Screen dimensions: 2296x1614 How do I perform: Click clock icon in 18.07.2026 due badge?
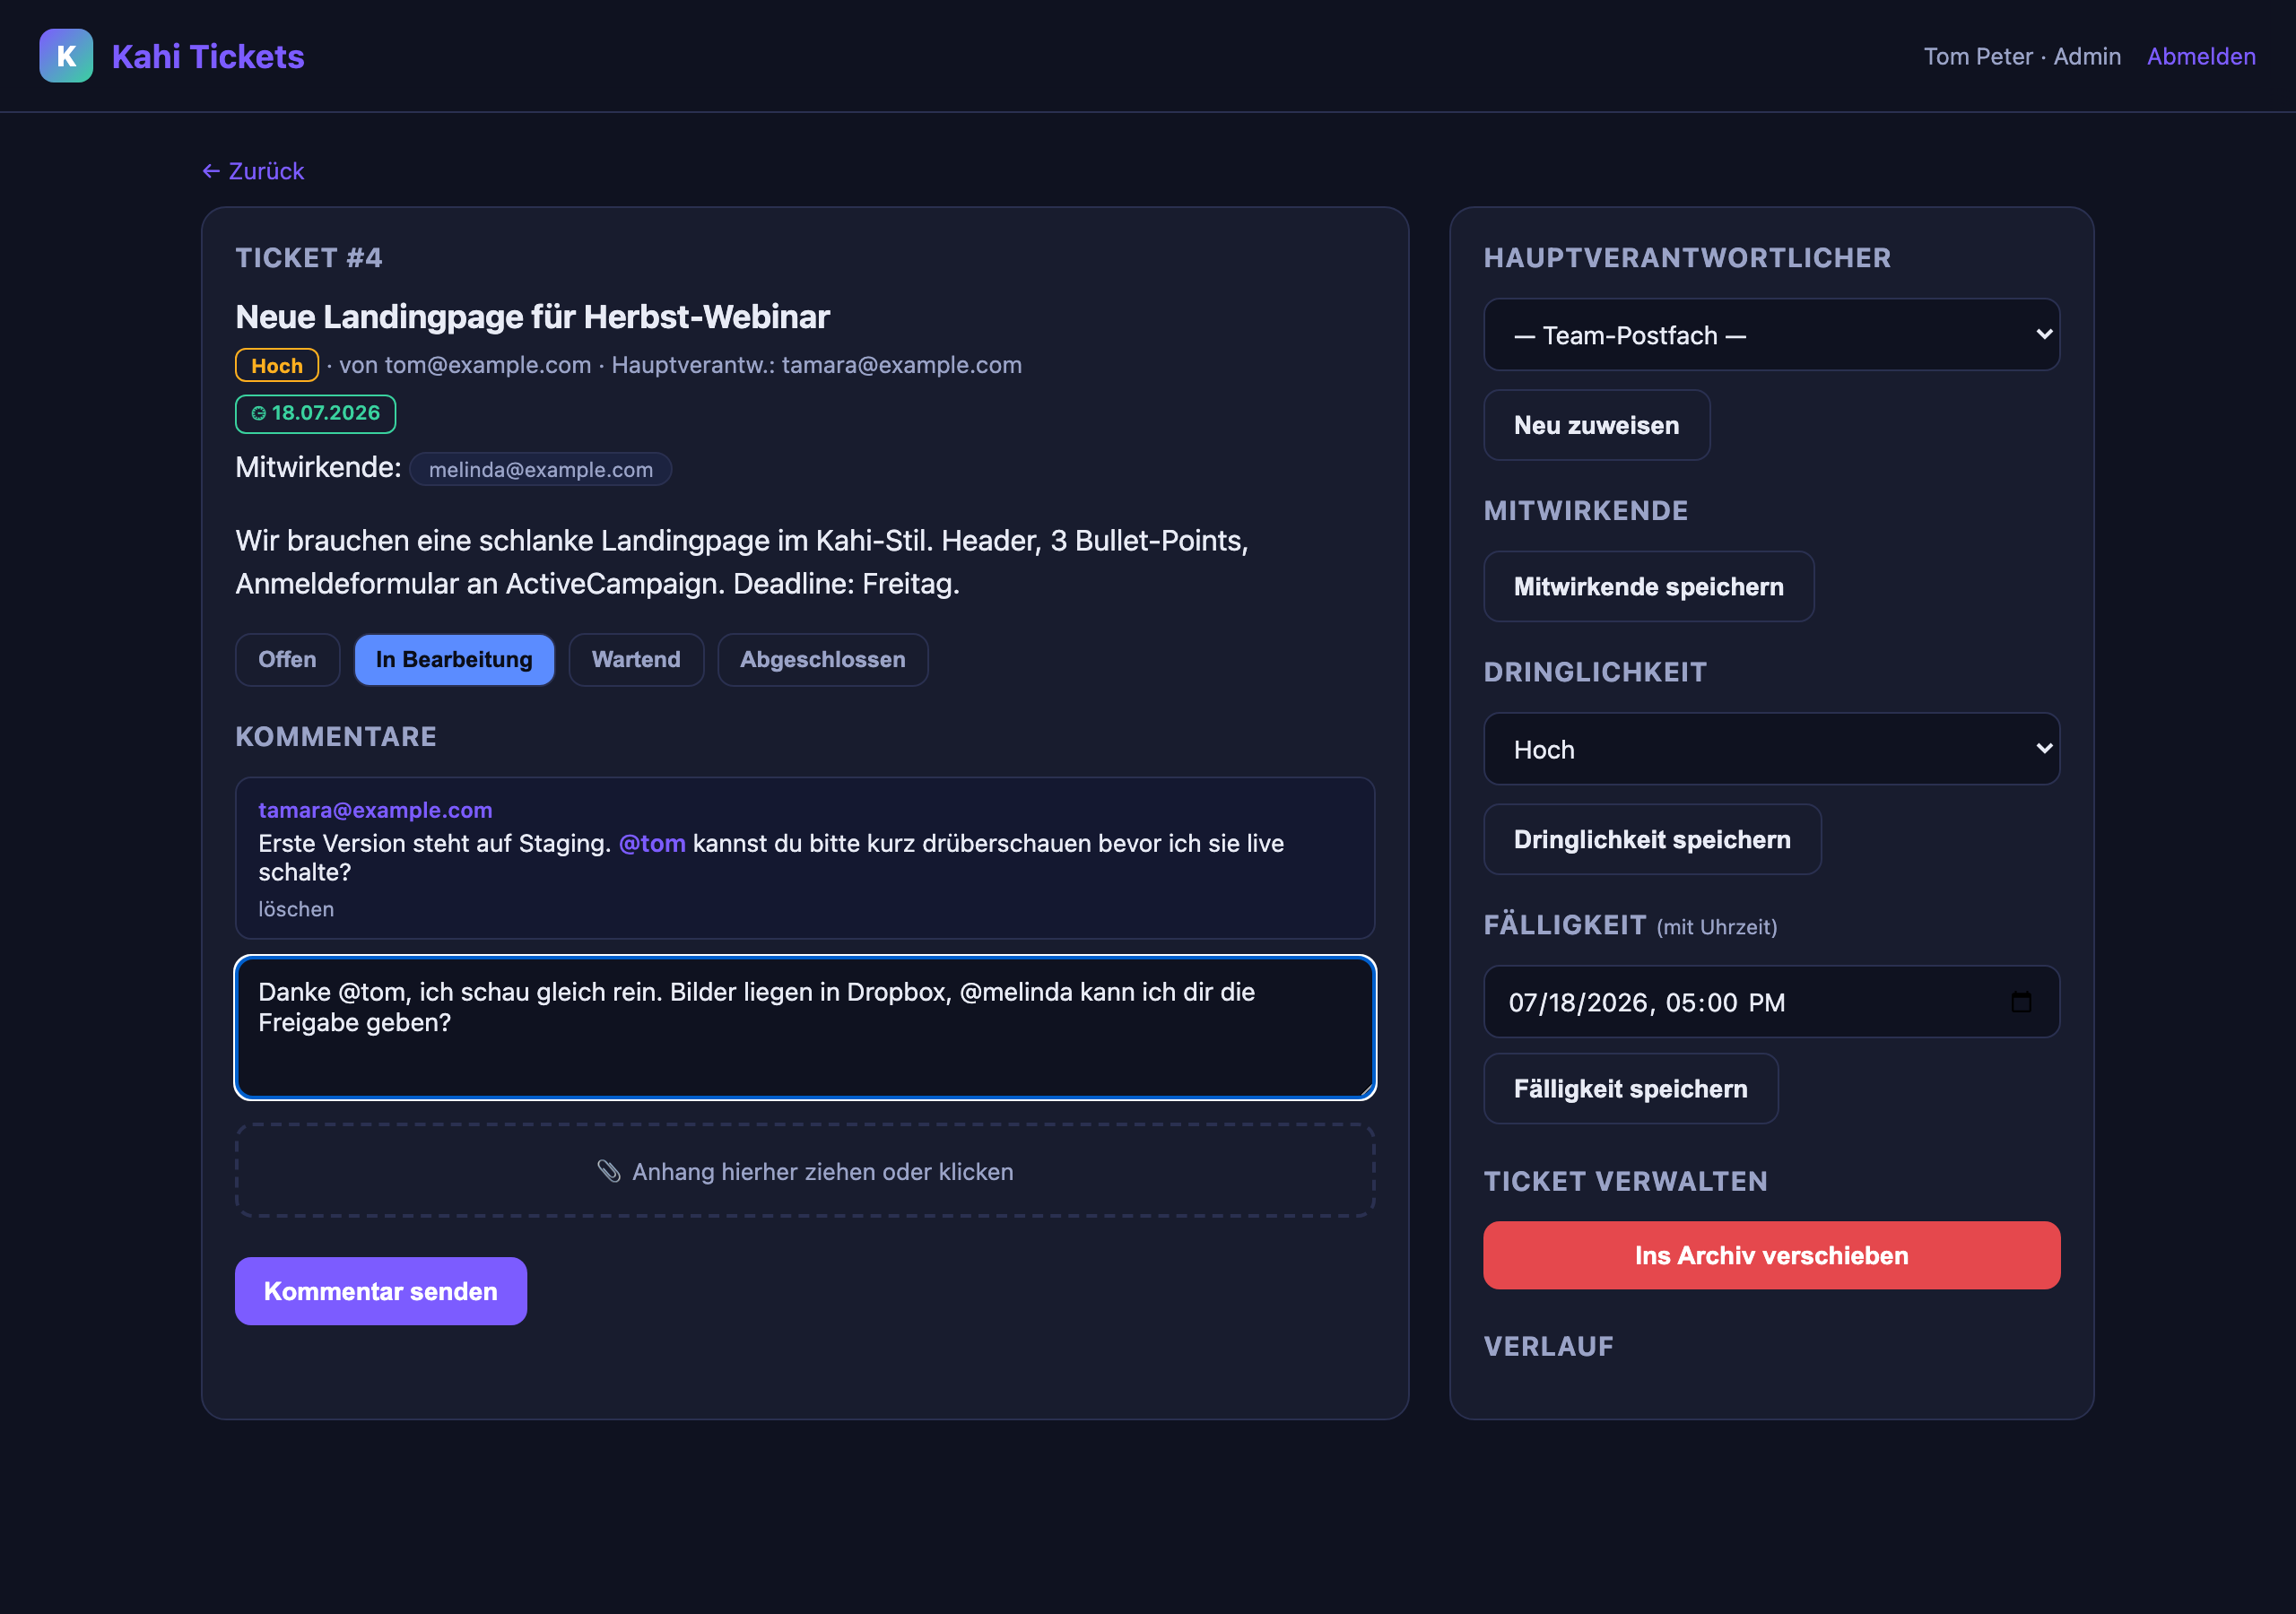coord(259,413)
